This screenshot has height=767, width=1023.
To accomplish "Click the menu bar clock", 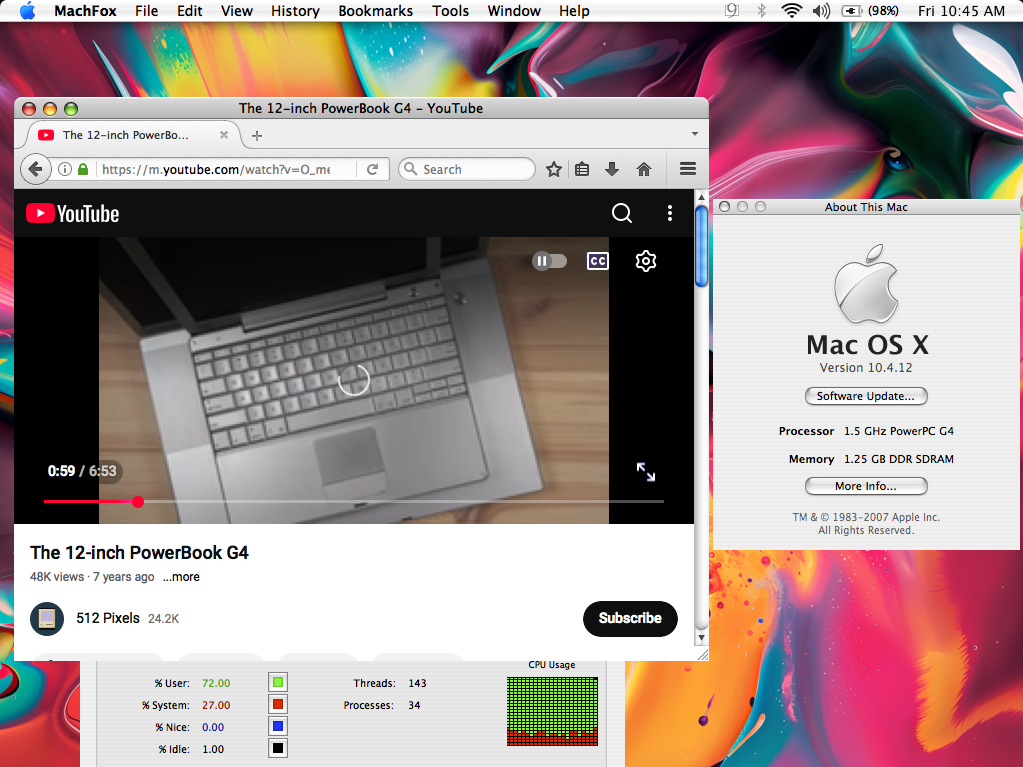I will tap(961, 10).
